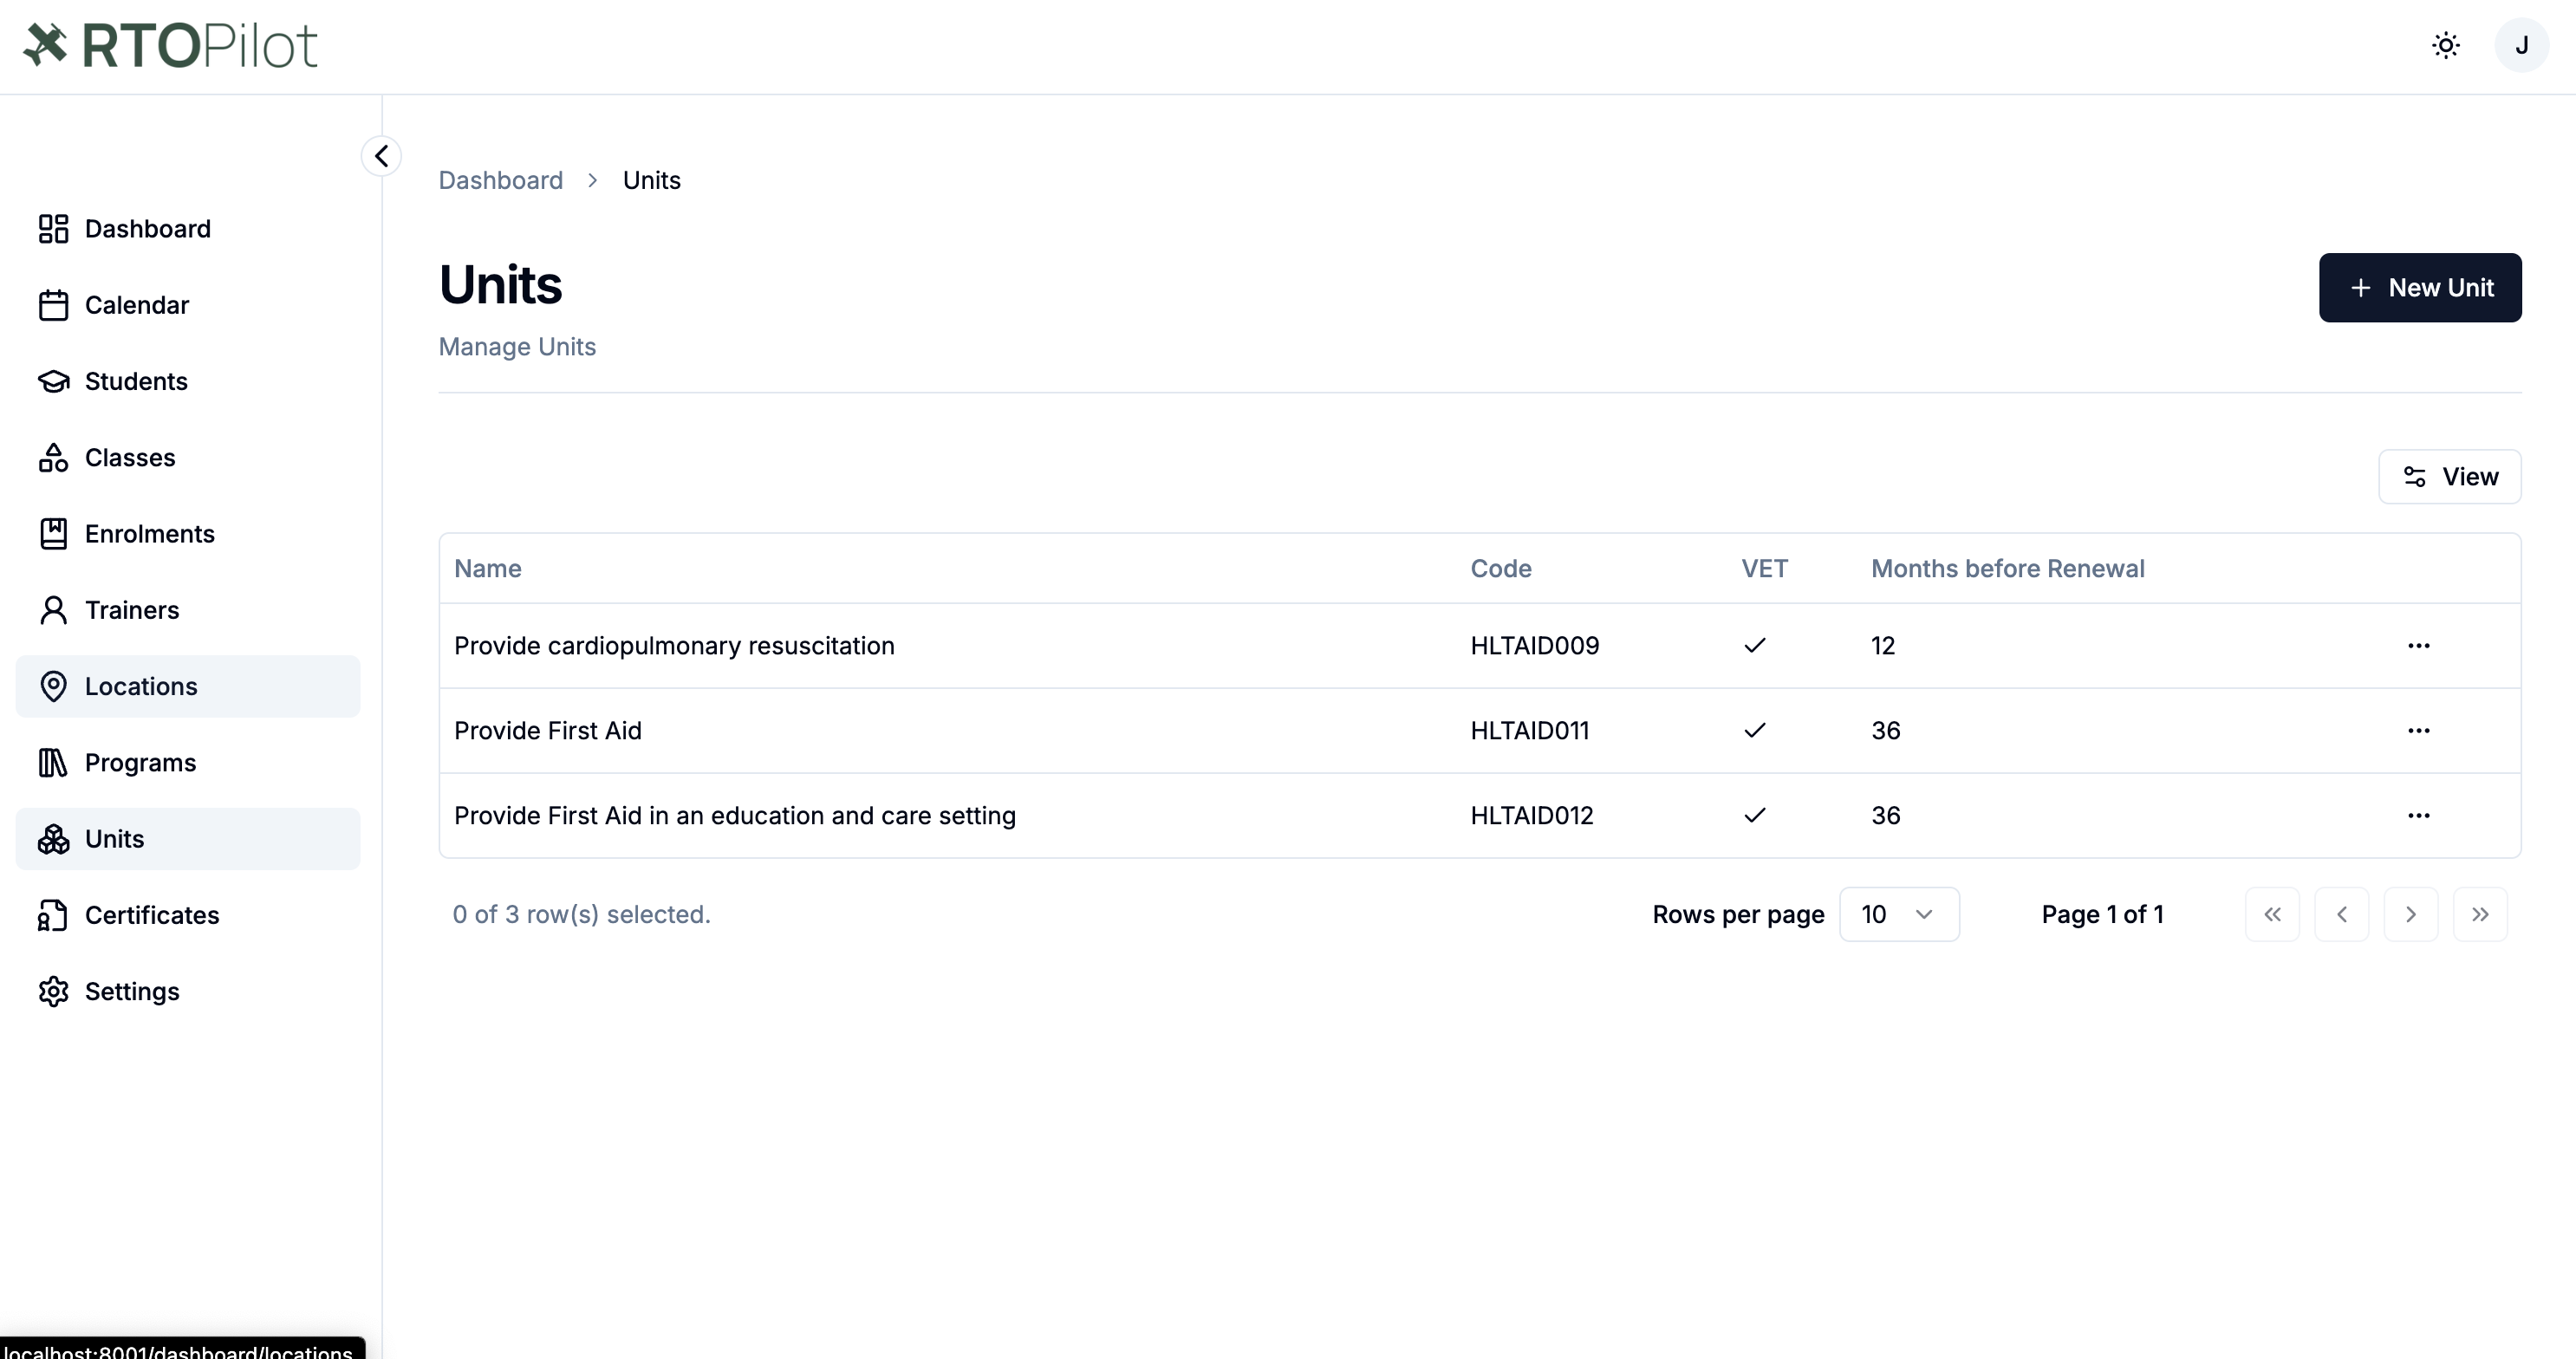Select the Trainers person icon
This screenshot has width=2576, height=1359.
pos(53,610)
